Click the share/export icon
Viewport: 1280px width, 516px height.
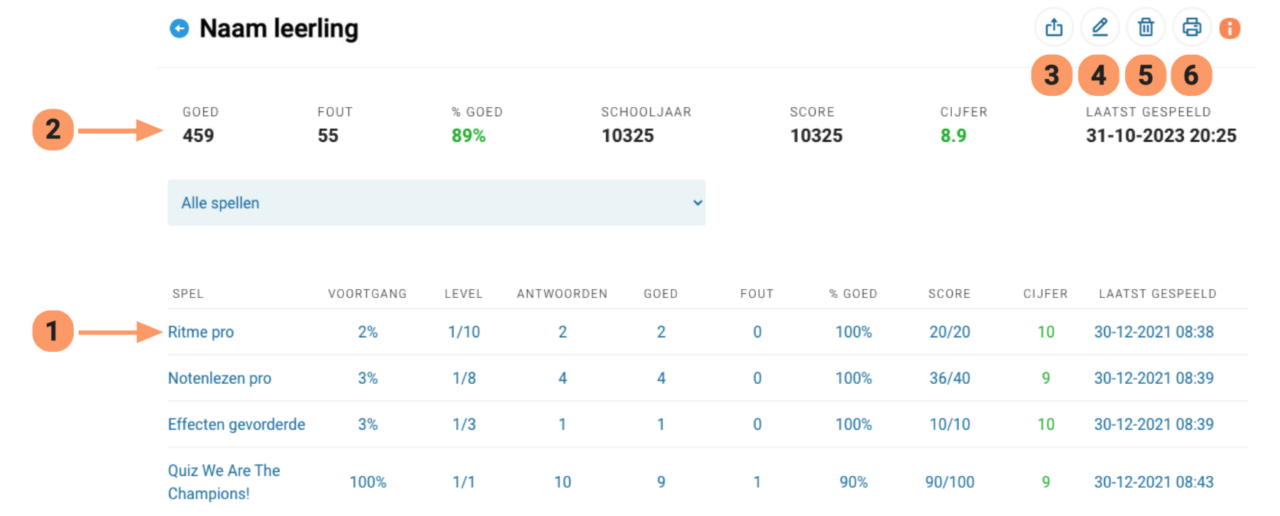[1054, 28]
